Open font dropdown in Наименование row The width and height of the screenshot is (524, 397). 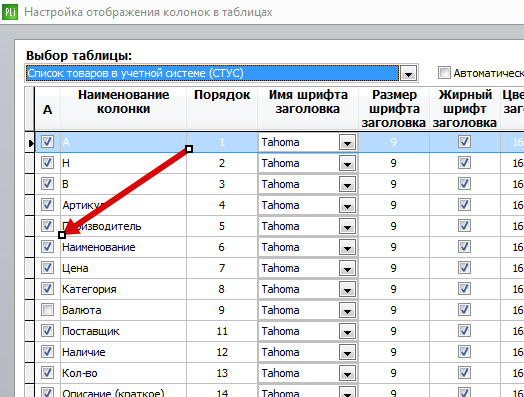coord(347,248)
